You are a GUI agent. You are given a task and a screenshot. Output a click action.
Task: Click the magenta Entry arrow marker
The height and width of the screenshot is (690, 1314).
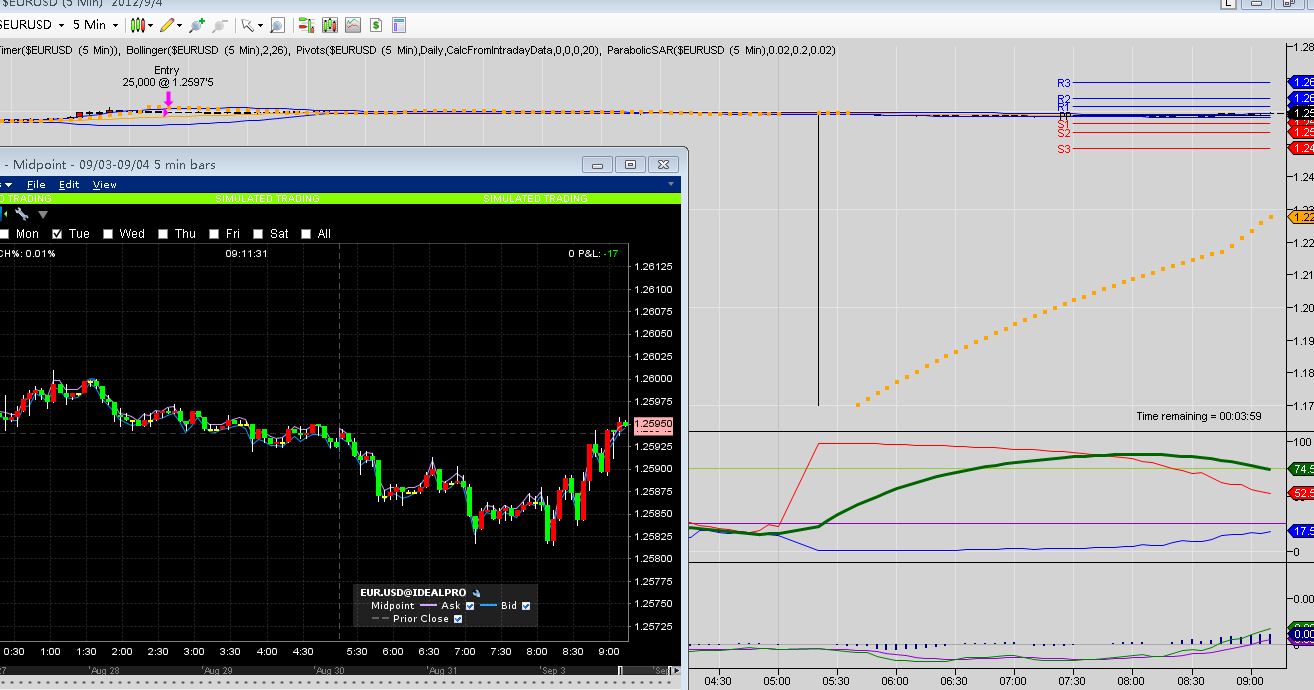168,100
